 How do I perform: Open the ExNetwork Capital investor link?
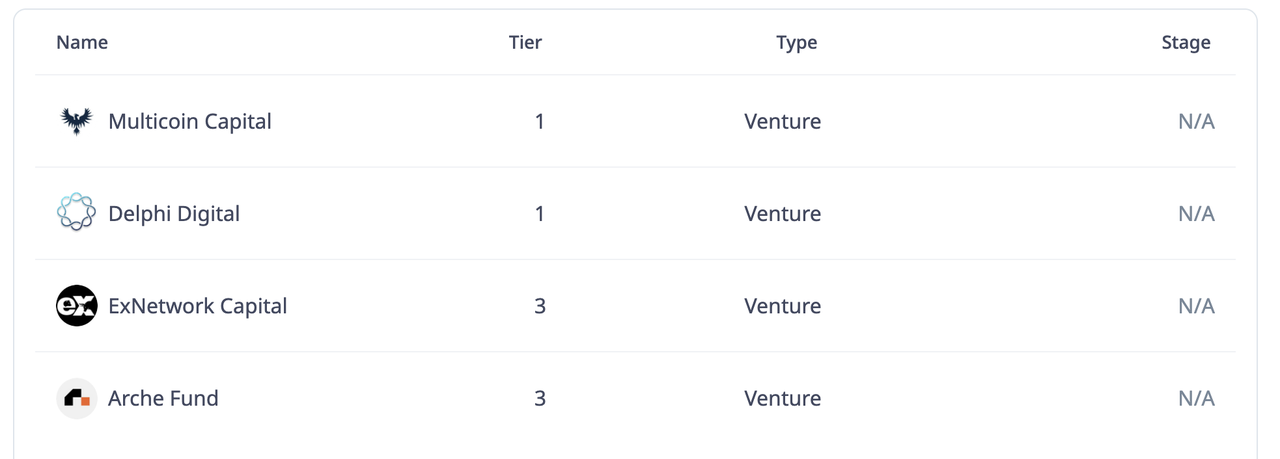pyautogui.click(x=197, y=306)
